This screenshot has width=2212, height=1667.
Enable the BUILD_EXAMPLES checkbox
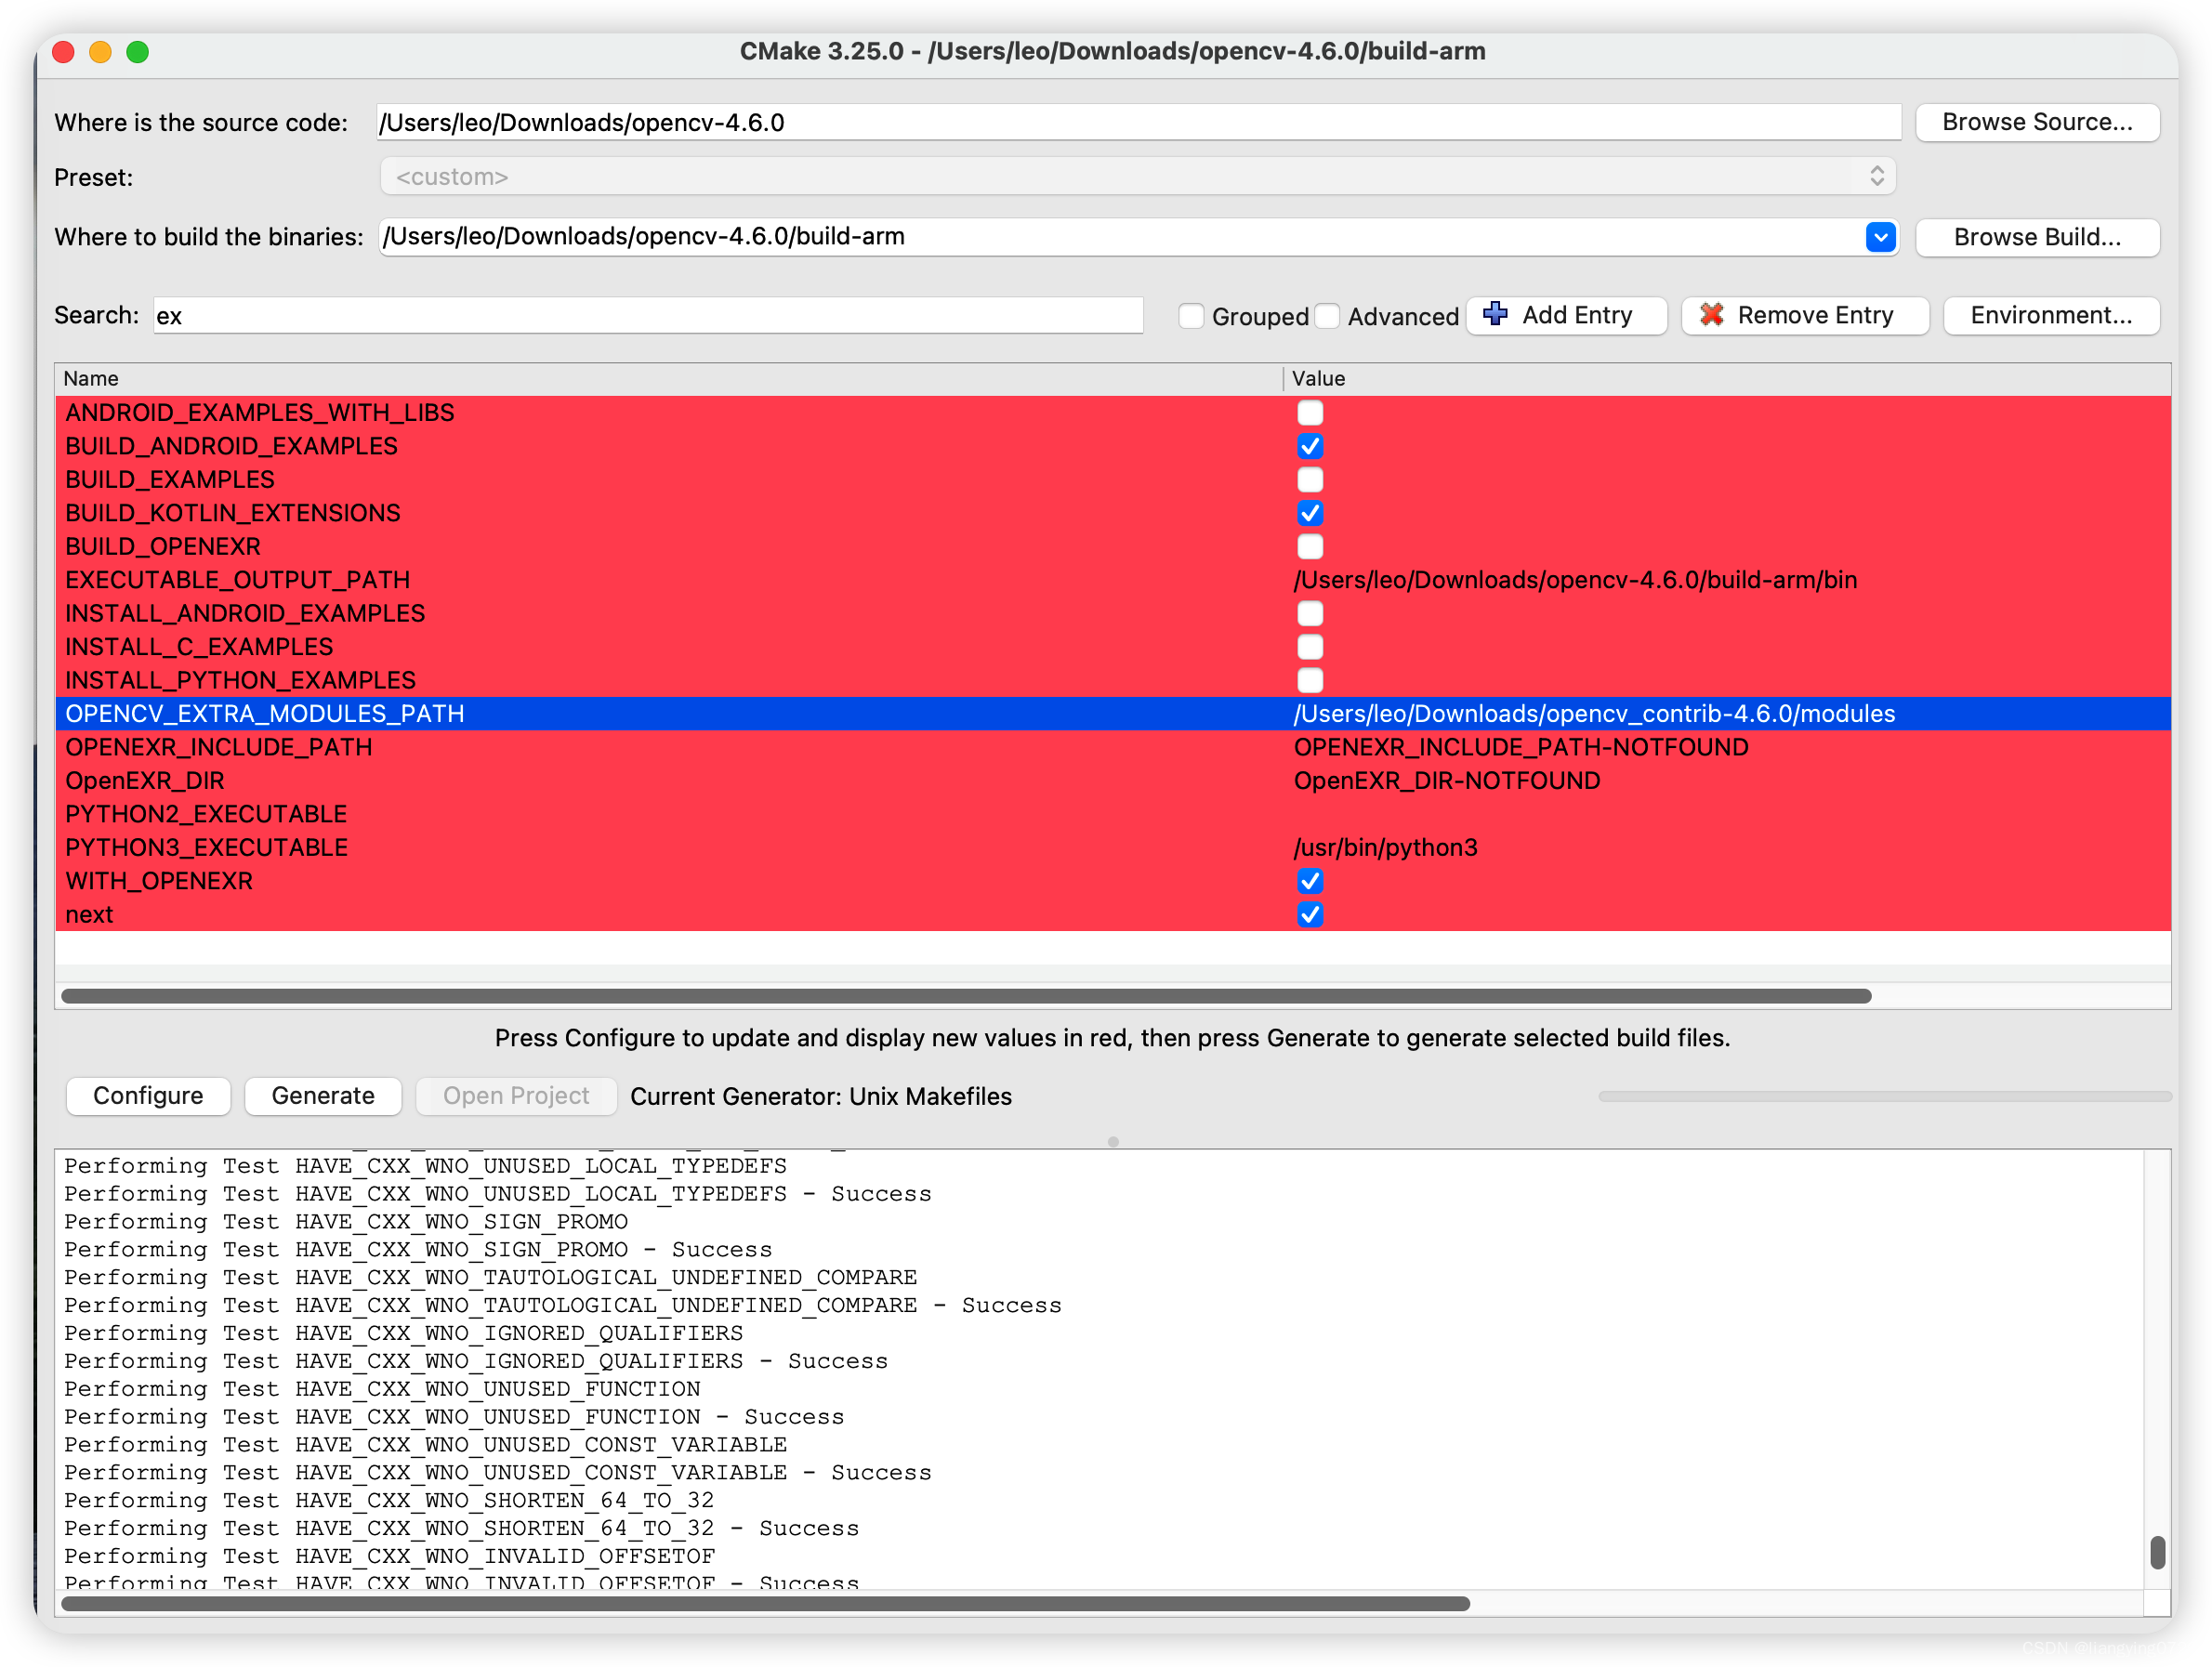click(x=1310, y=480)
